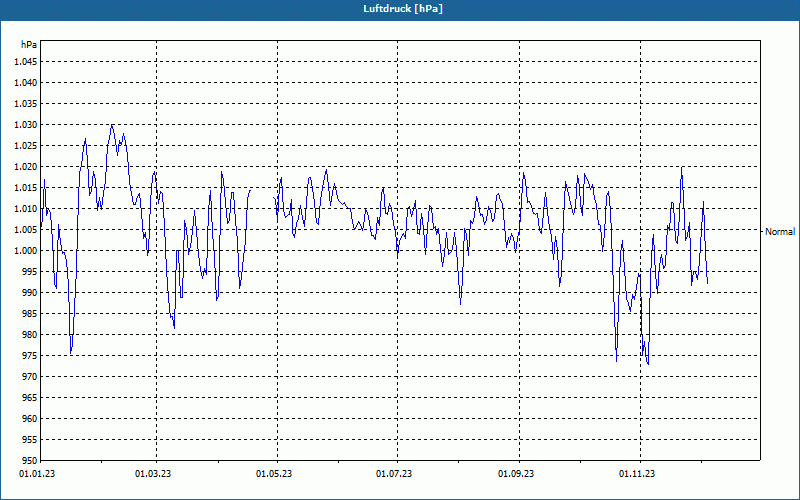The height and width of the screenshot is (500, 800).
Task: Click the 1.000 y-axis value
Action: pyautogui.click(x=26, y=251)
